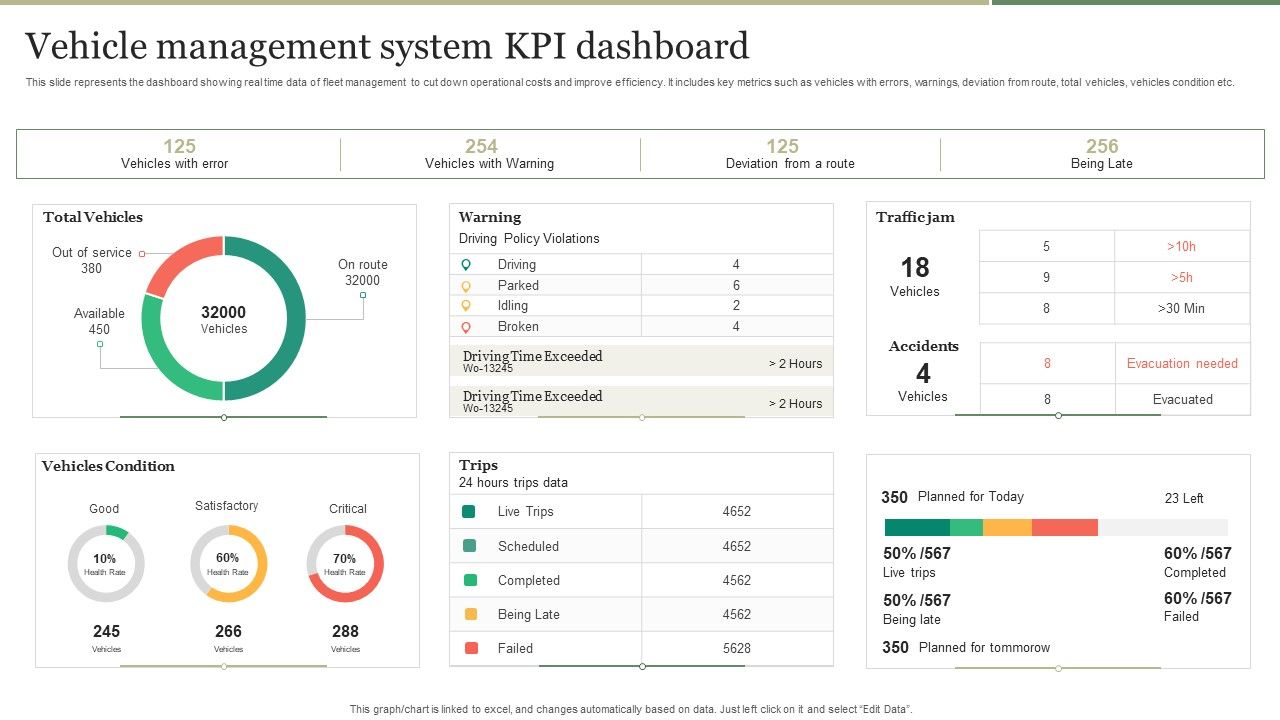
Task: Select the 256 Being Late KPI tile
Action: [1101, 153]
